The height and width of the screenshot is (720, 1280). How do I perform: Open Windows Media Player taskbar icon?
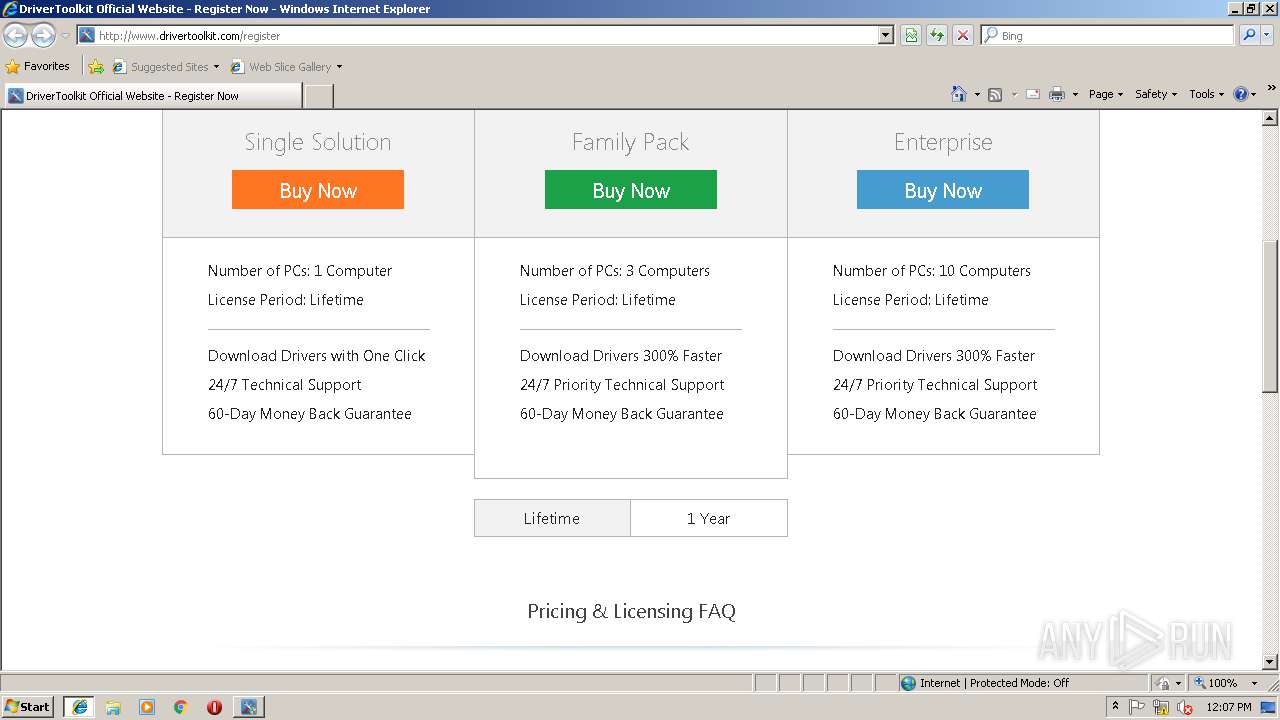click(147, 707)
